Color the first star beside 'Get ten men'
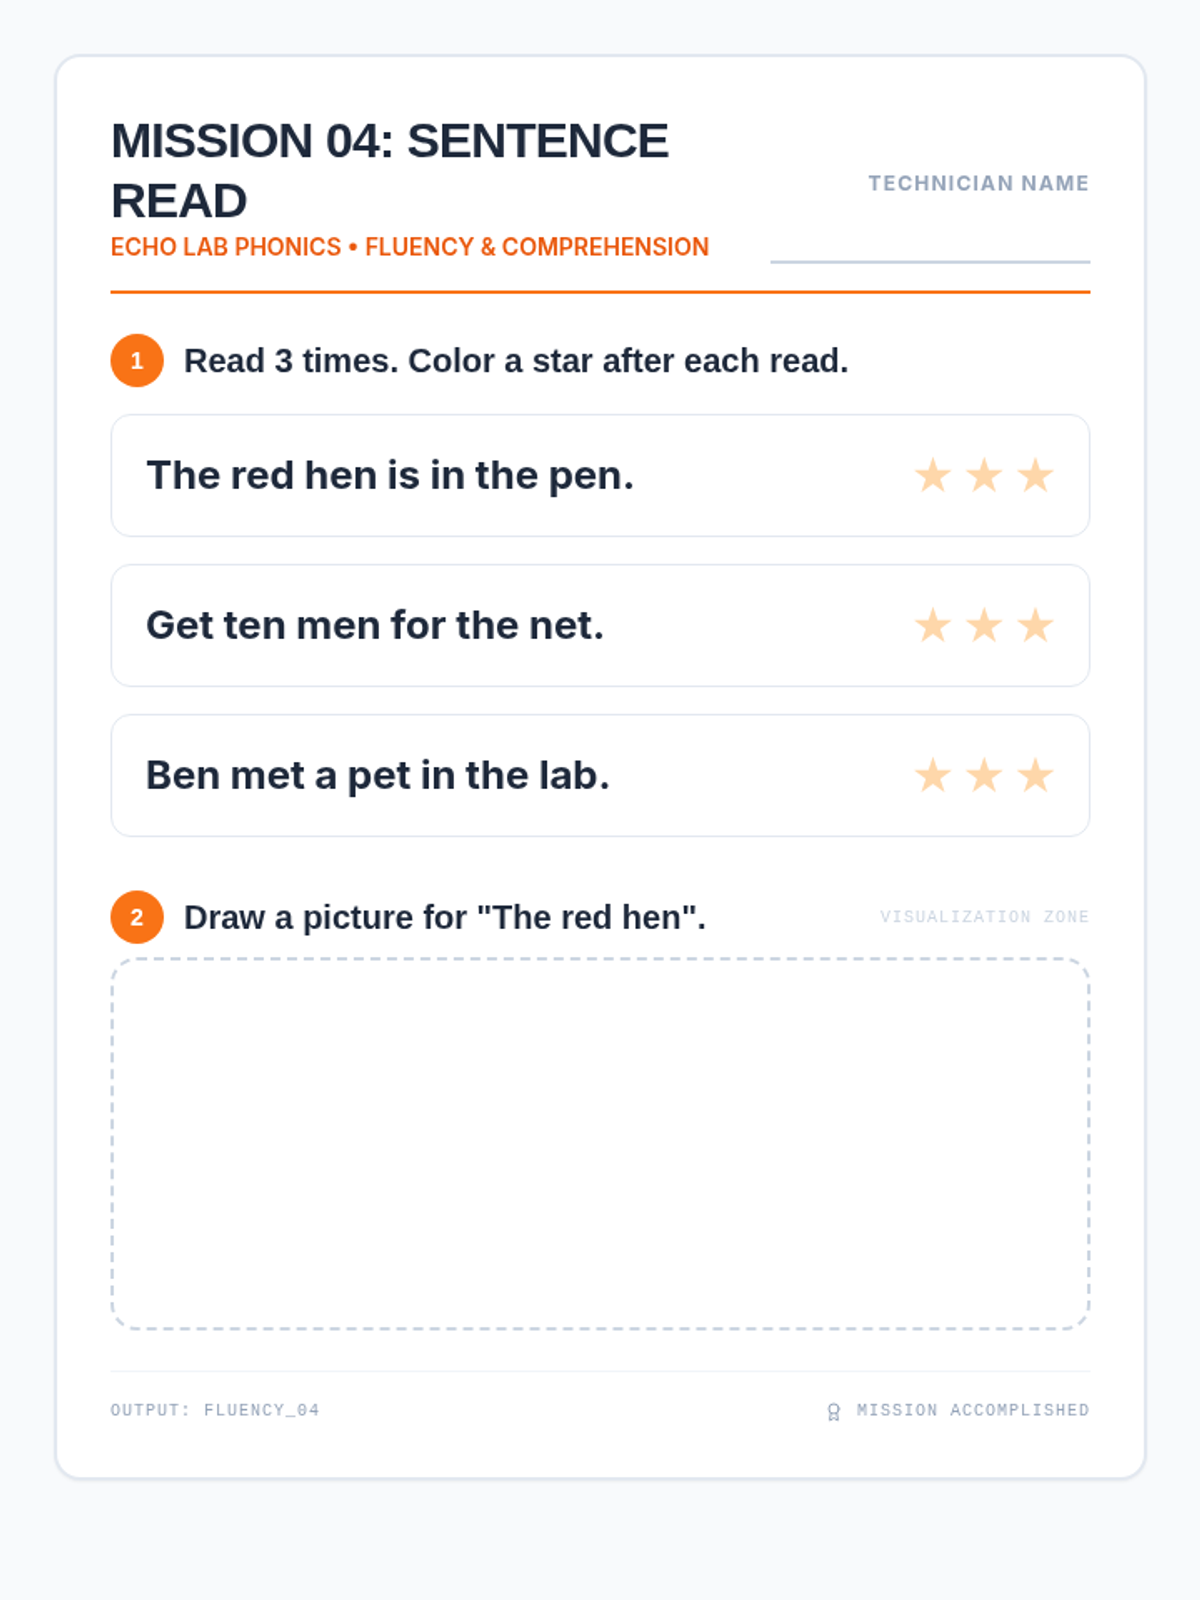1200x1600 pixels. point(932,626)
